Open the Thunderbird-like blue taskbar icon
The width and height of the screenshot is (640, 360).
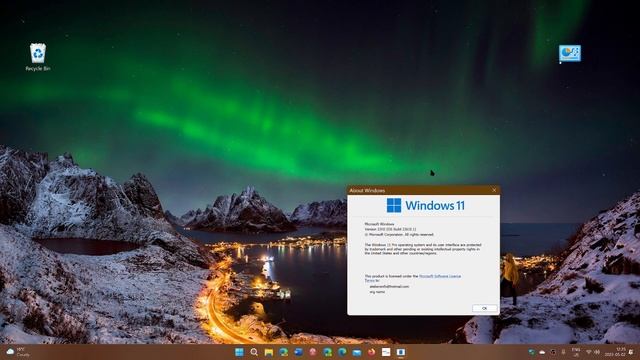pyautogui.click(x=298, y=352)
